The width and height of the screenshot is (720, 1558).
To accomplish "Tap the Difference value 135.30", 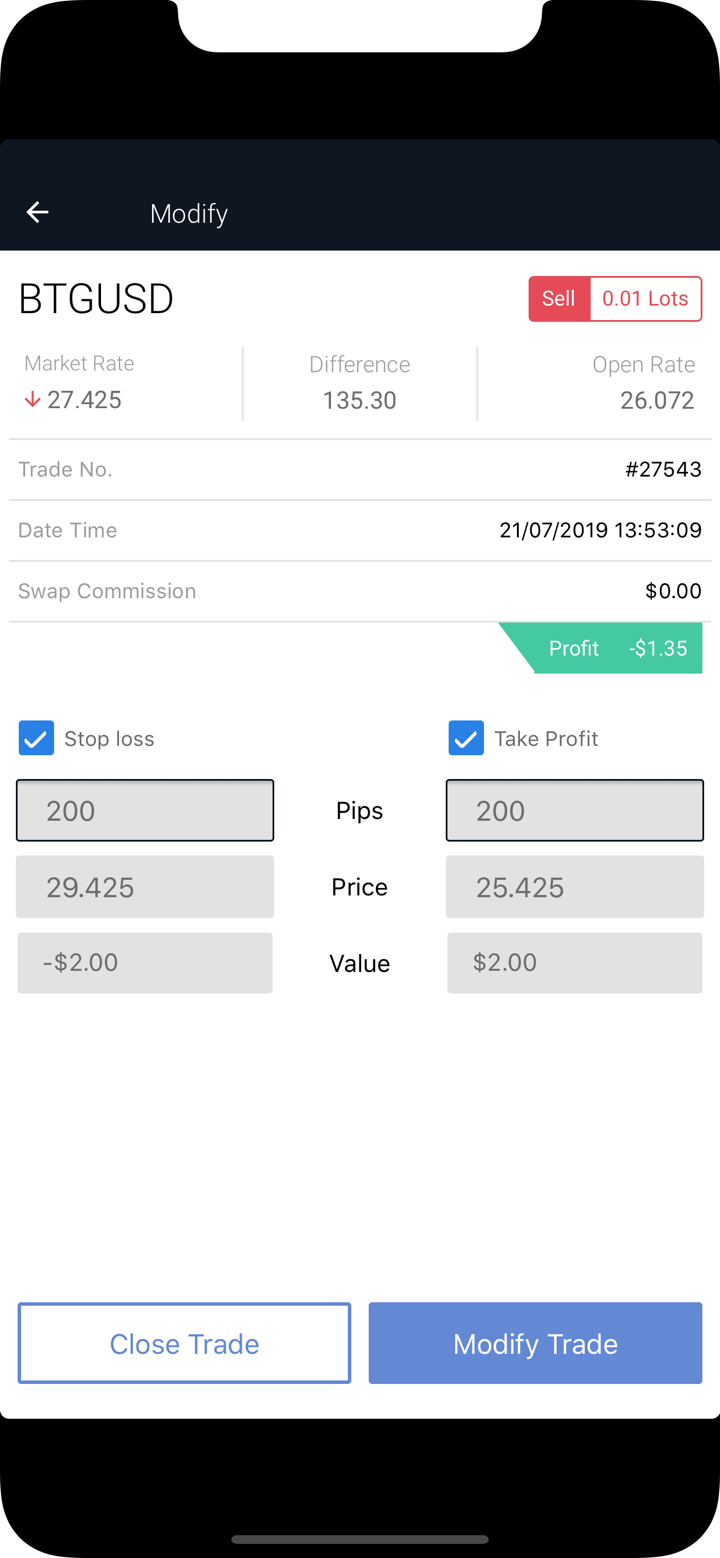I will 359,400.
